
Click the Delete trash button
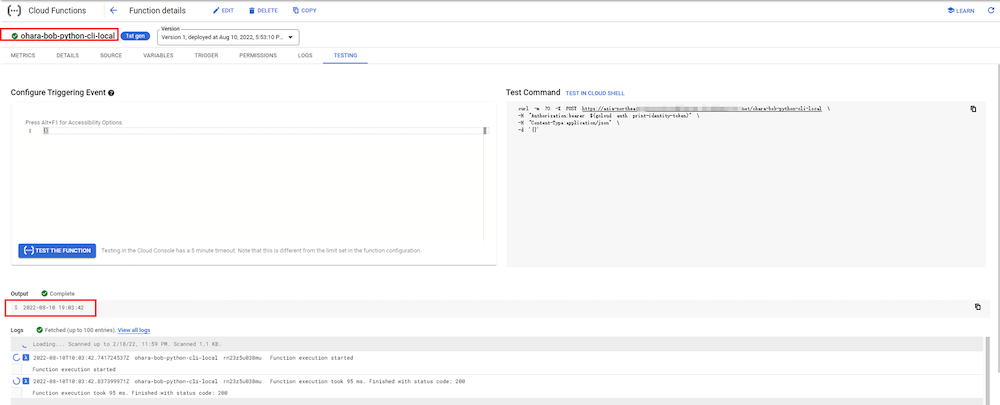click(263, 10)
